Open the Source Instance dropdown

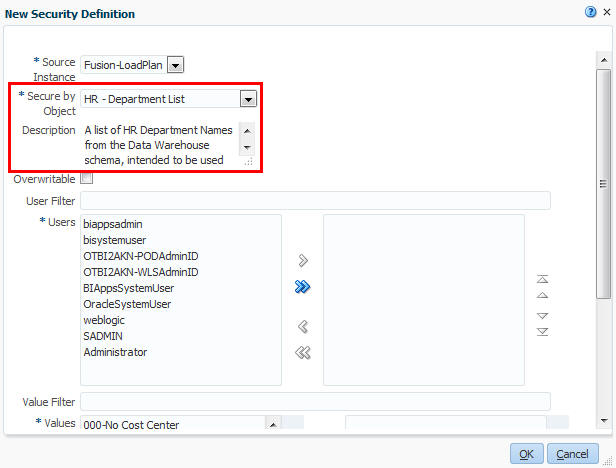tap(175, 65)
